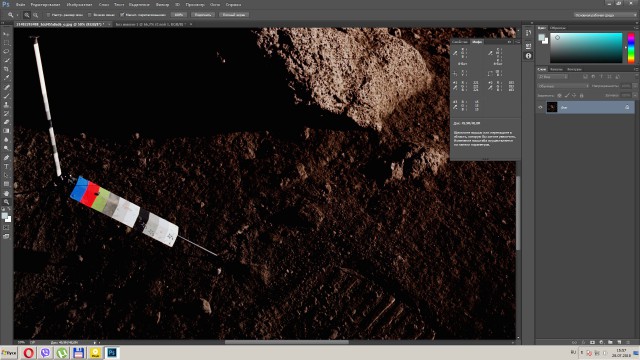Uncheck the ticked scrubby zoom checkbox
Screen dimensions: 640x360
tap(122, 15)
